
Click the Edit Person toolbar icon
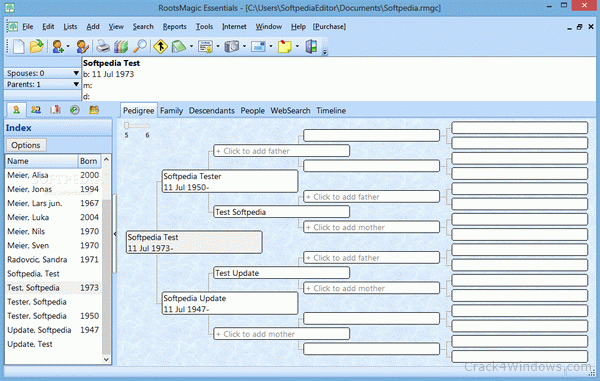click(83, 47)
